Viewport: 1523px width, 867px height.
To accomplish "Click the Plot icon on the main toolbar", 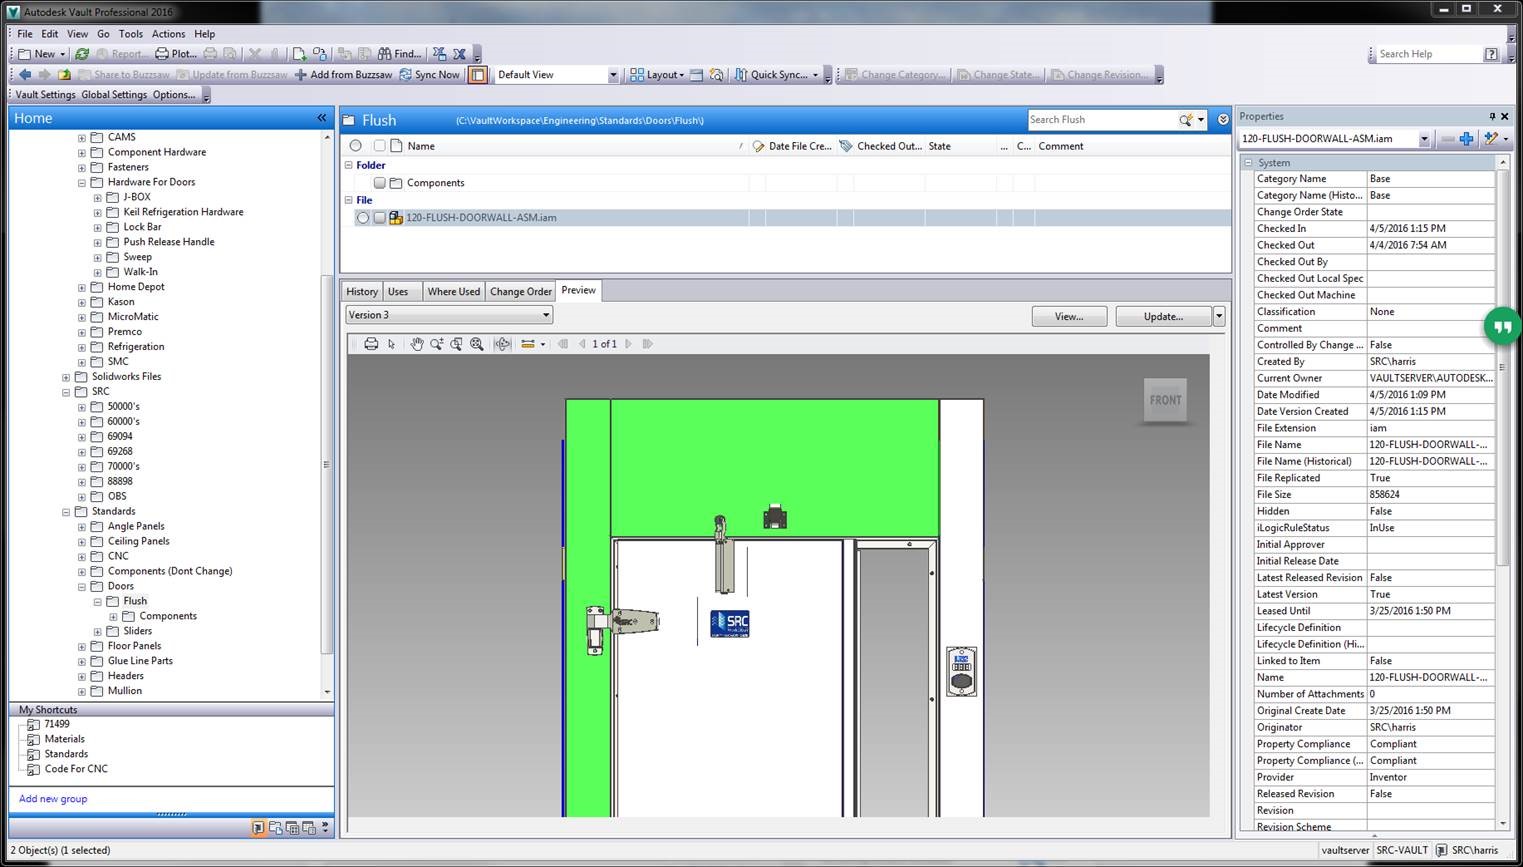I will (x=161, y=53).
